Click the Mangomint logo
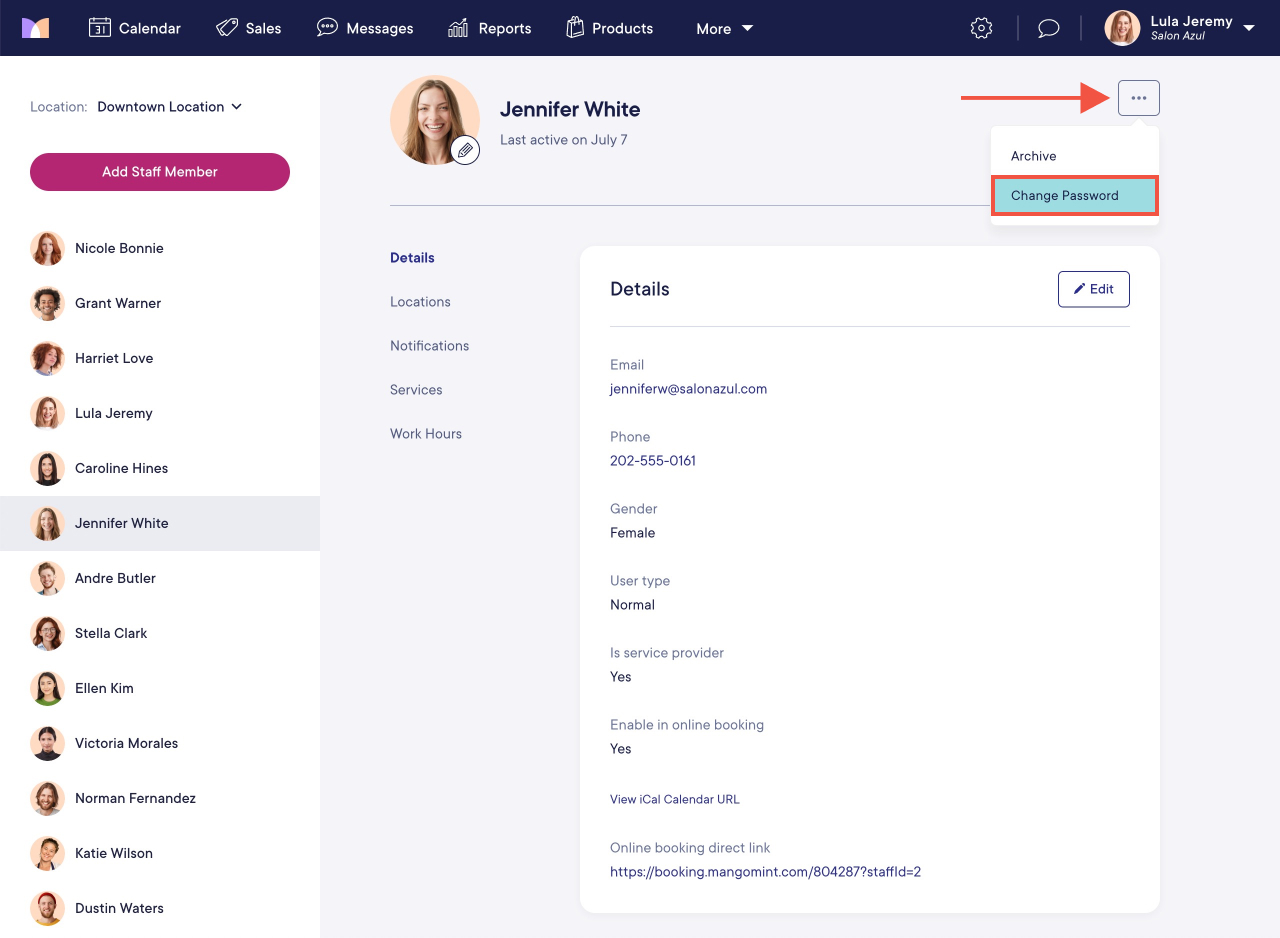The image size is (1280, 938). pyautogui.click(x=37, y=27)
